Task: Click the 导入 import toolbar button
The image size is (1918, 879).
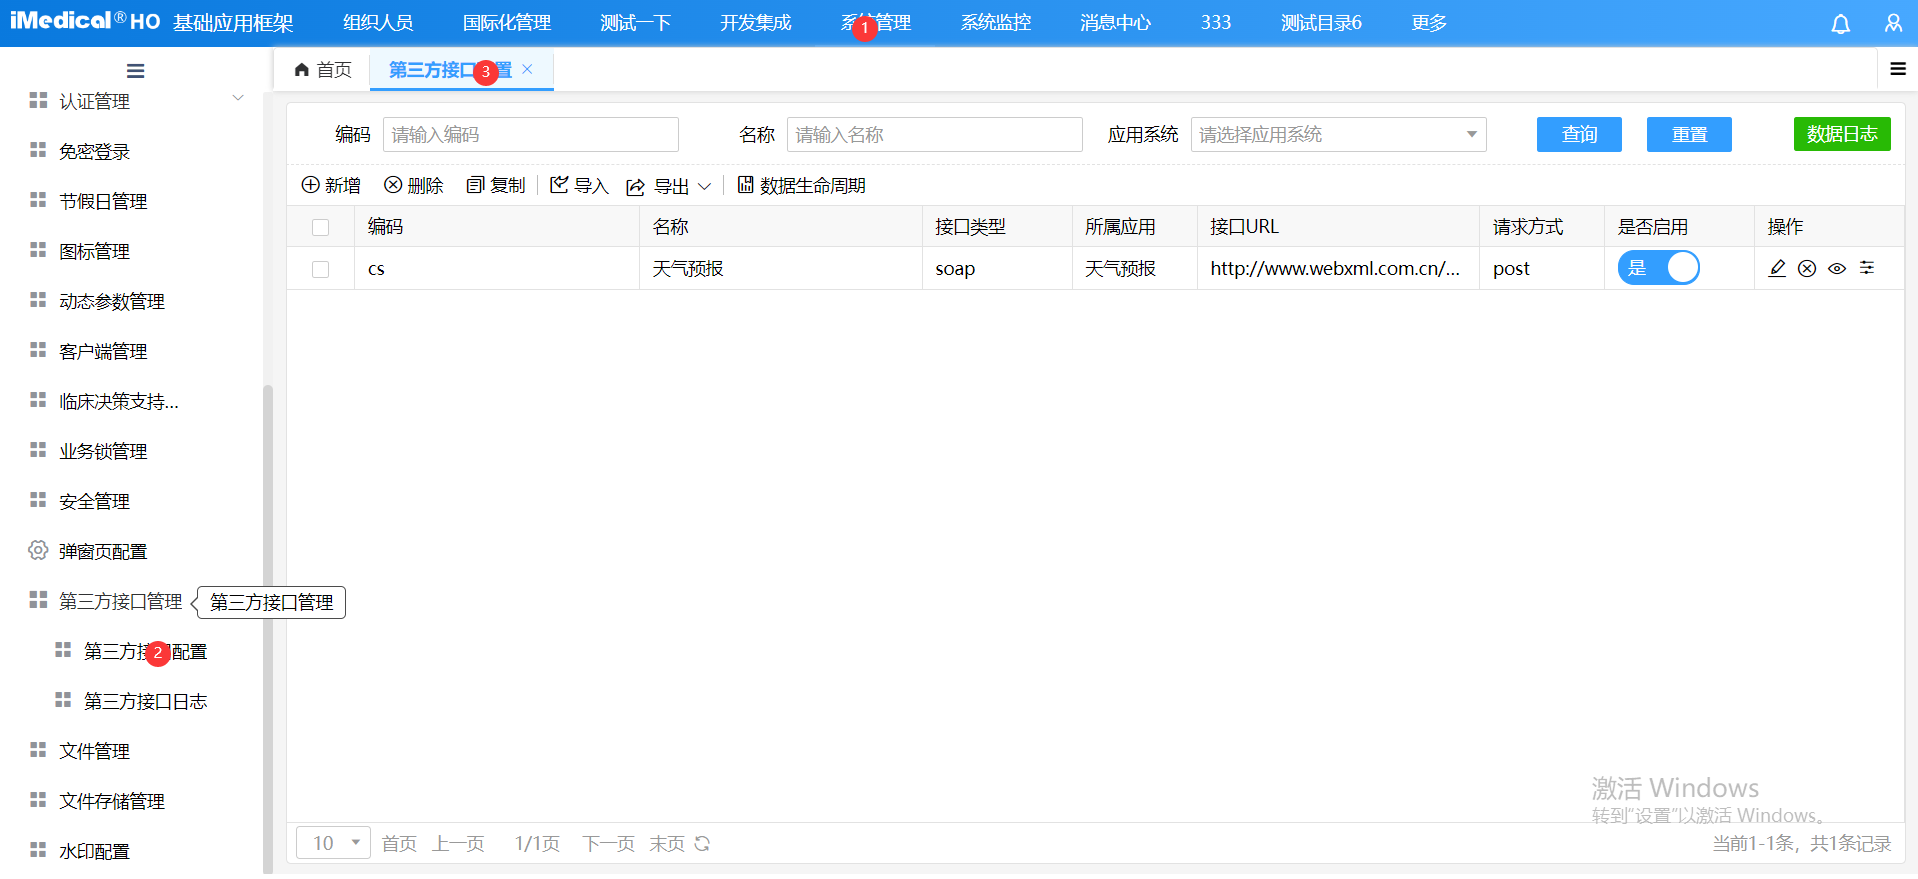Action: (579, 185)
